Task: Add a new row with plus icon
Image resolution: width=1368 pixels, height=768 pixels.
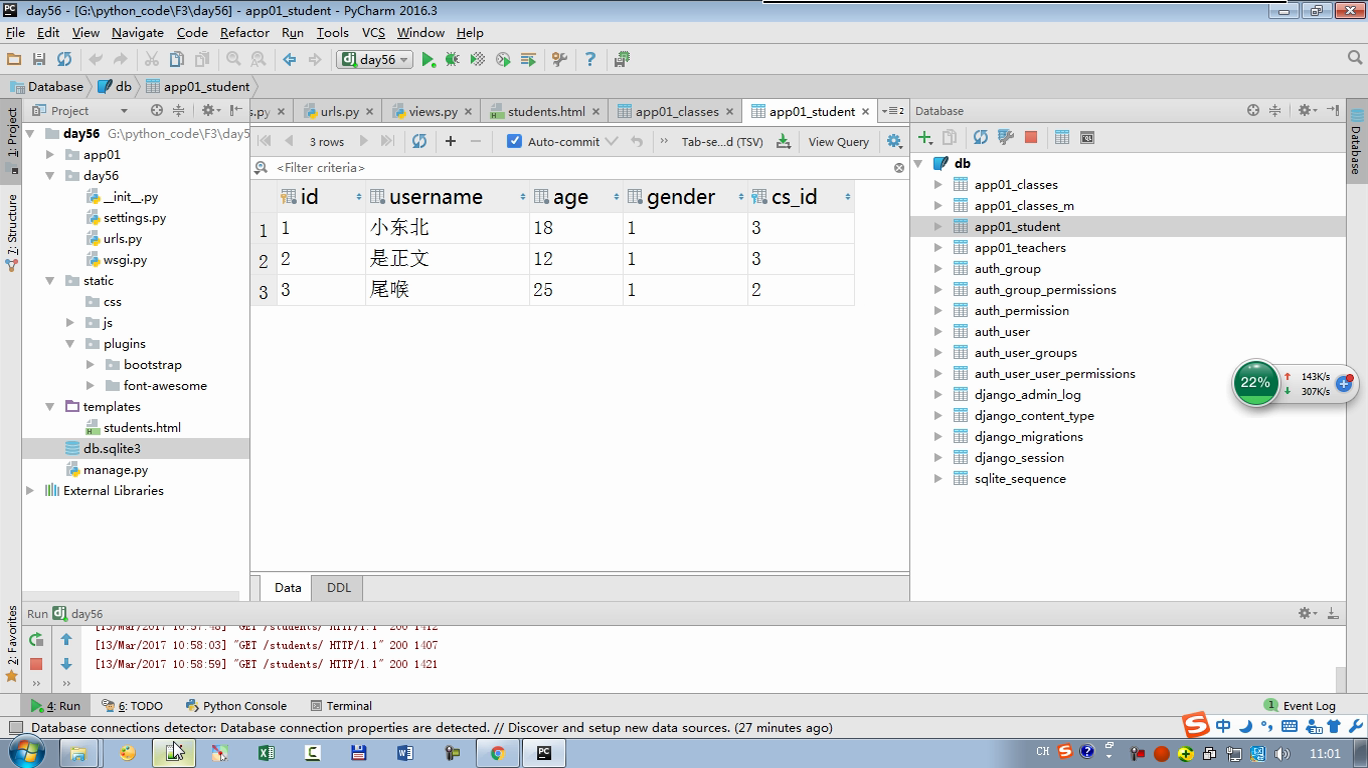Action: point(450,141)
